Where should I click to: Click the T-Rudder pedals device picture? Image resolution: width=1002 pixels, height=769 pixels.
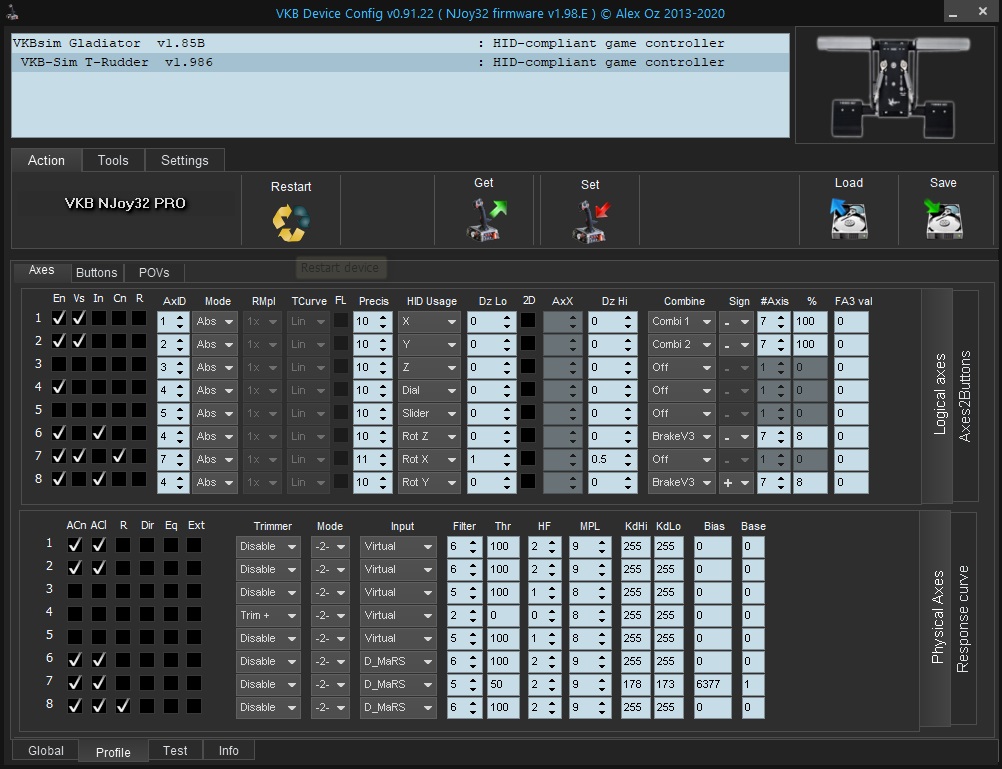(x=894, y=85)
